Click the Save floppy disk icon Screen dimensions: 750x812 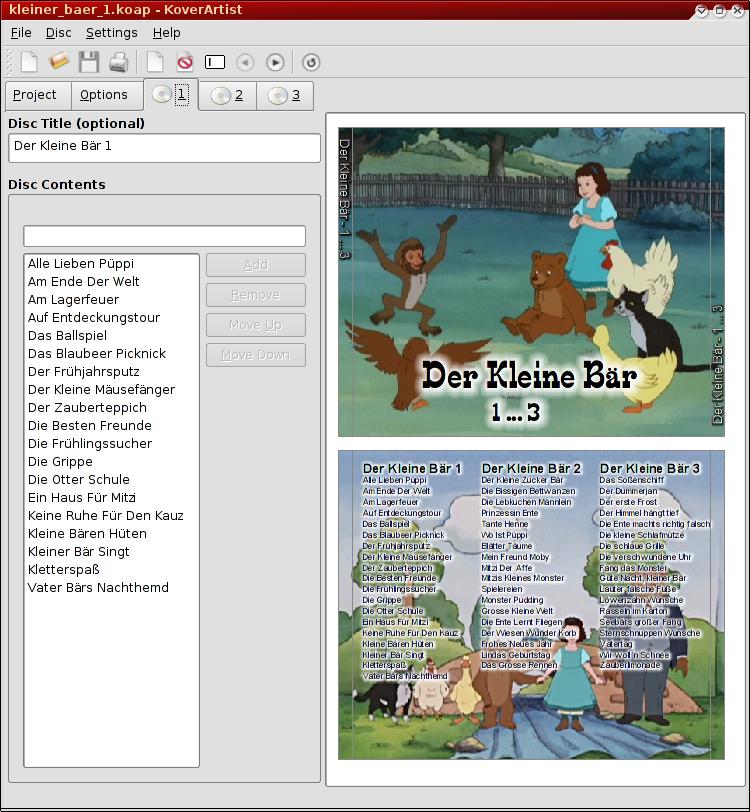click(89, 62)
